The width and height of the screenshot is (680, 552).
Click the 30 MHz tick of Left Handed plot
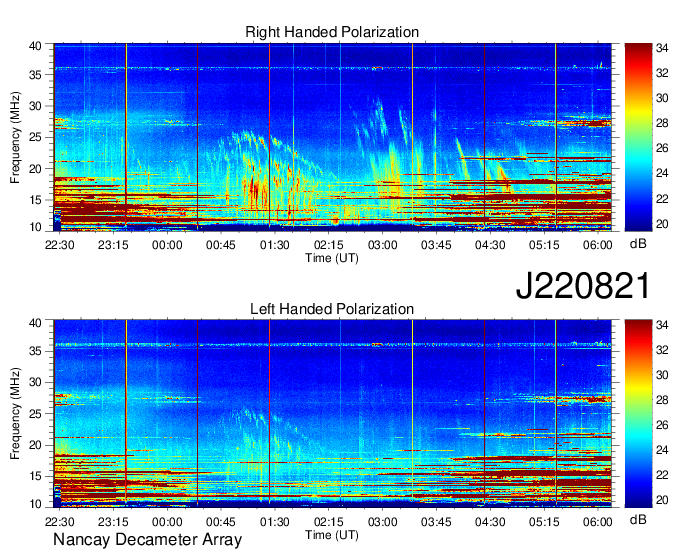coord(35,382)
